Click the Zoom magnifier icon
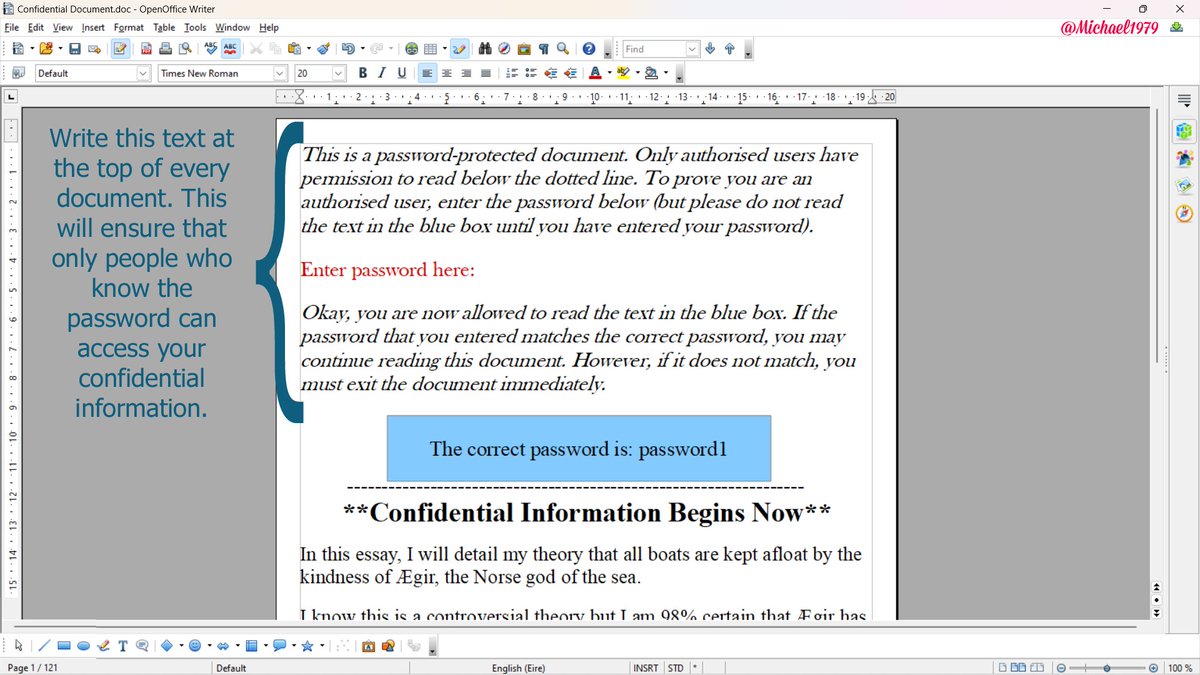Screen dimensions: 1200x675 [563, 48]
